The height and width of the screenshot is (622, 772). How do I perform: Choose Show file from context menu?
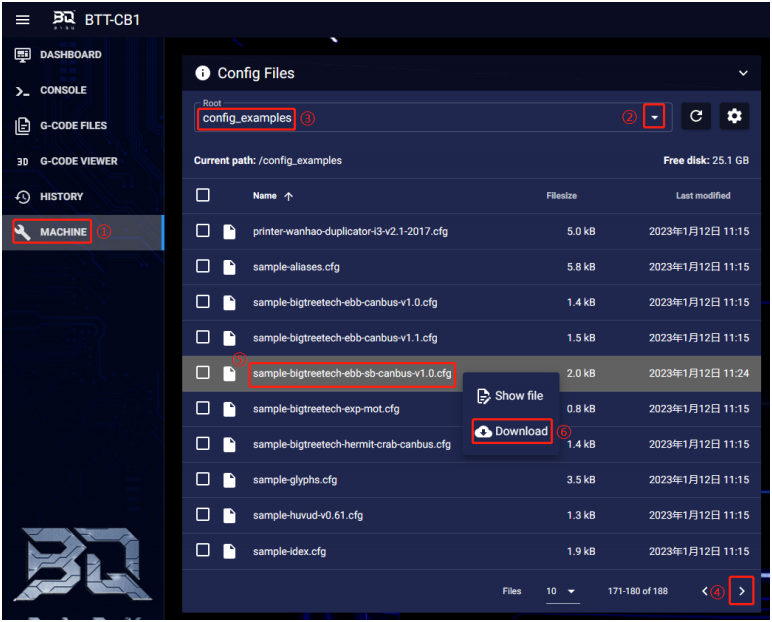coord(510,396)
